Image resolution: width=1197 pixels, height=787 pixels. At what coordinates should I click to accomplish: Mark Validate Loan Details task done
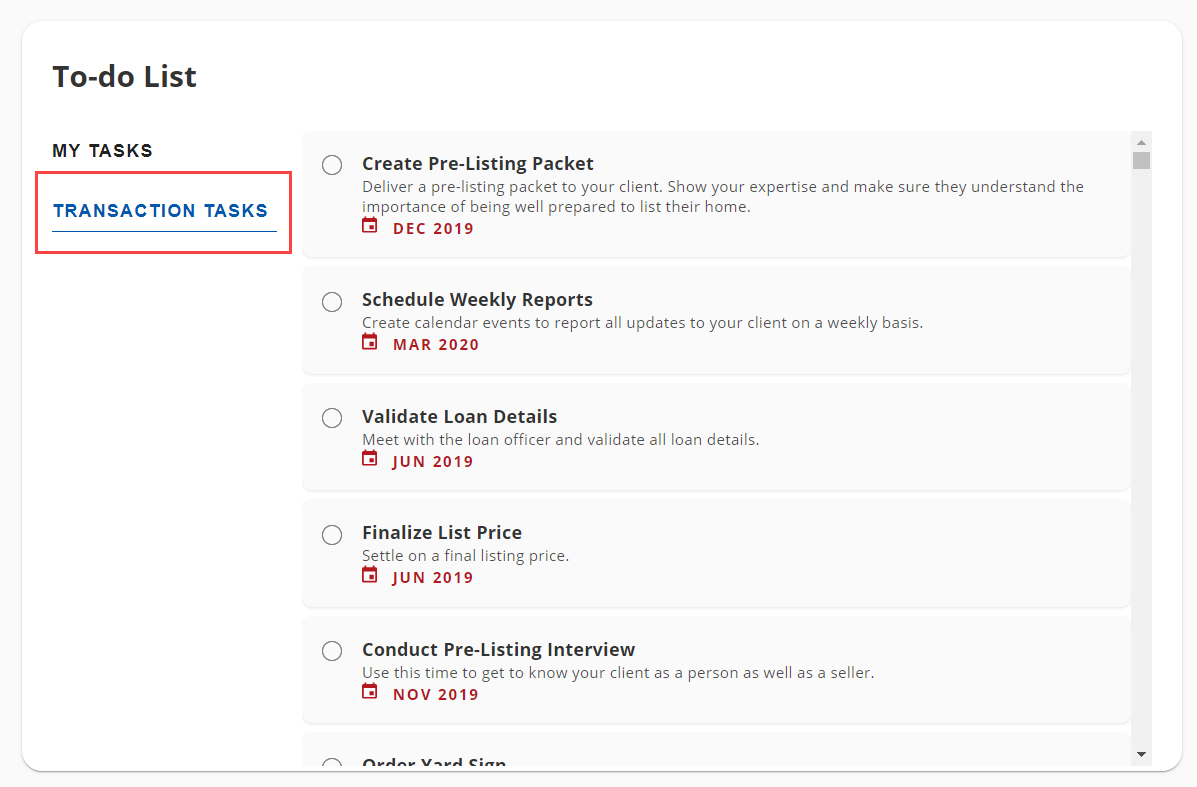332,418
